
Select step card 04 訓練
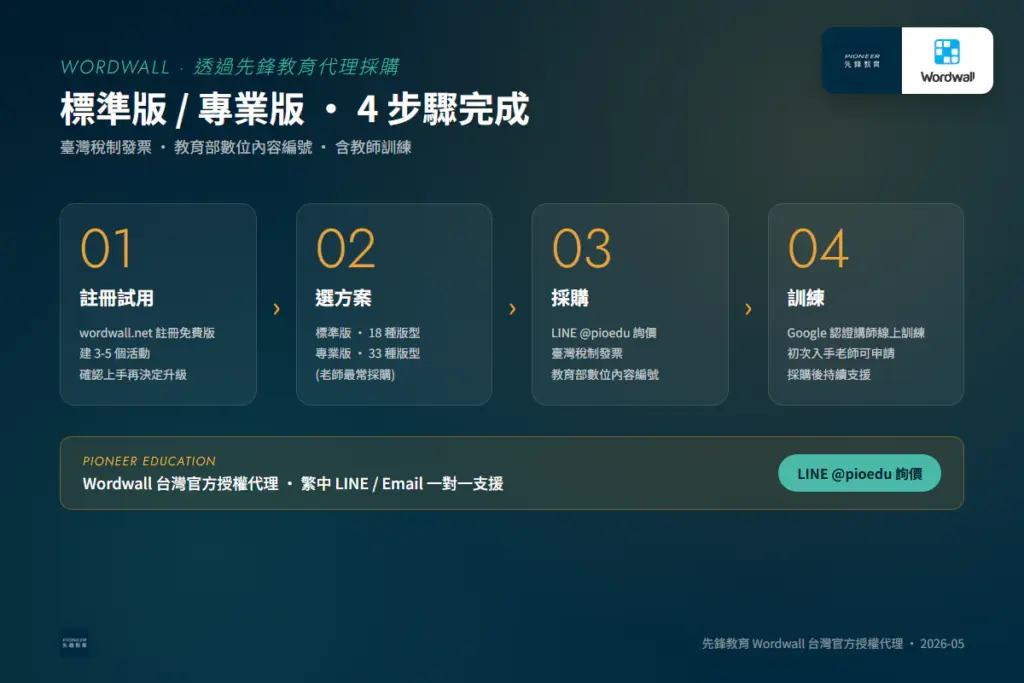click(x=866, y=304)
